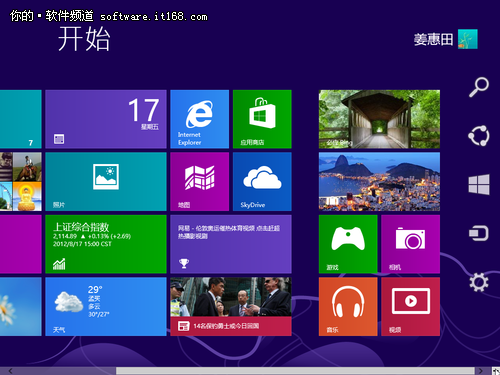Click the Share charm
Viewport: 500px width, 375px height.
(x=479, y=136)
